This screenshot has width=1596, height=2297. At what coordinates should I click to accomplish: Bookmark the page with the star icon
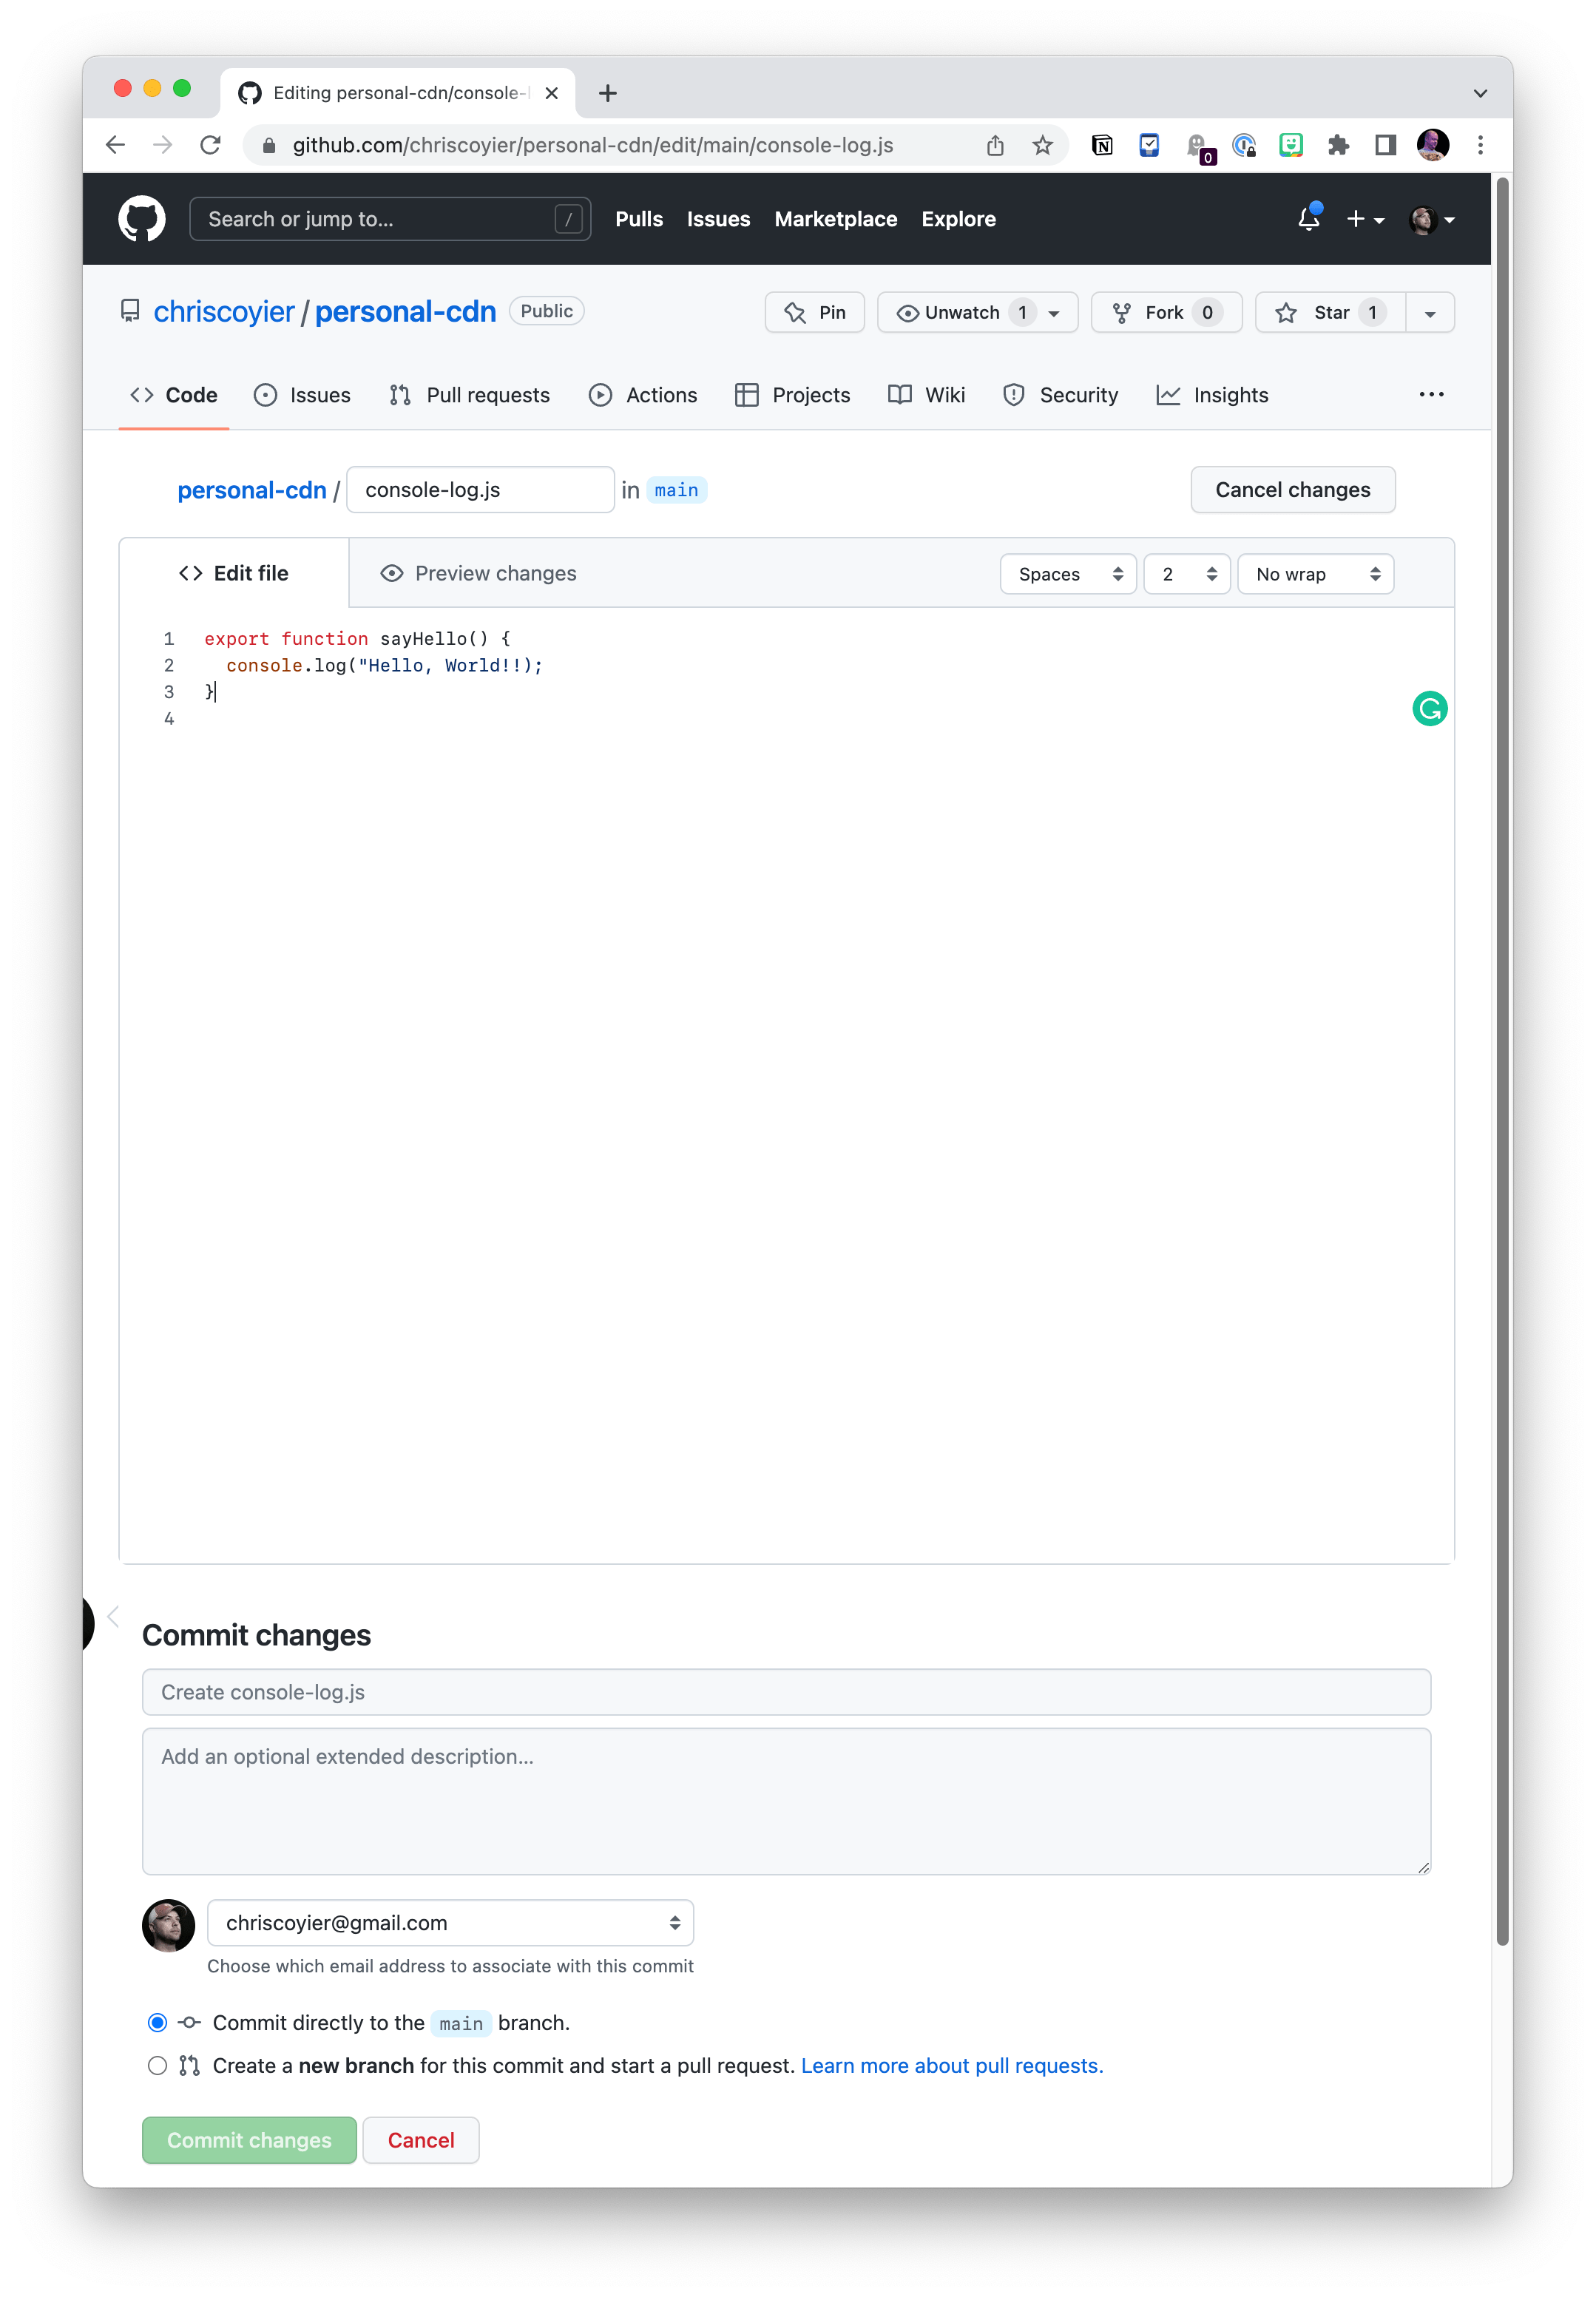pyautogui.click(x=1042, y=146)
